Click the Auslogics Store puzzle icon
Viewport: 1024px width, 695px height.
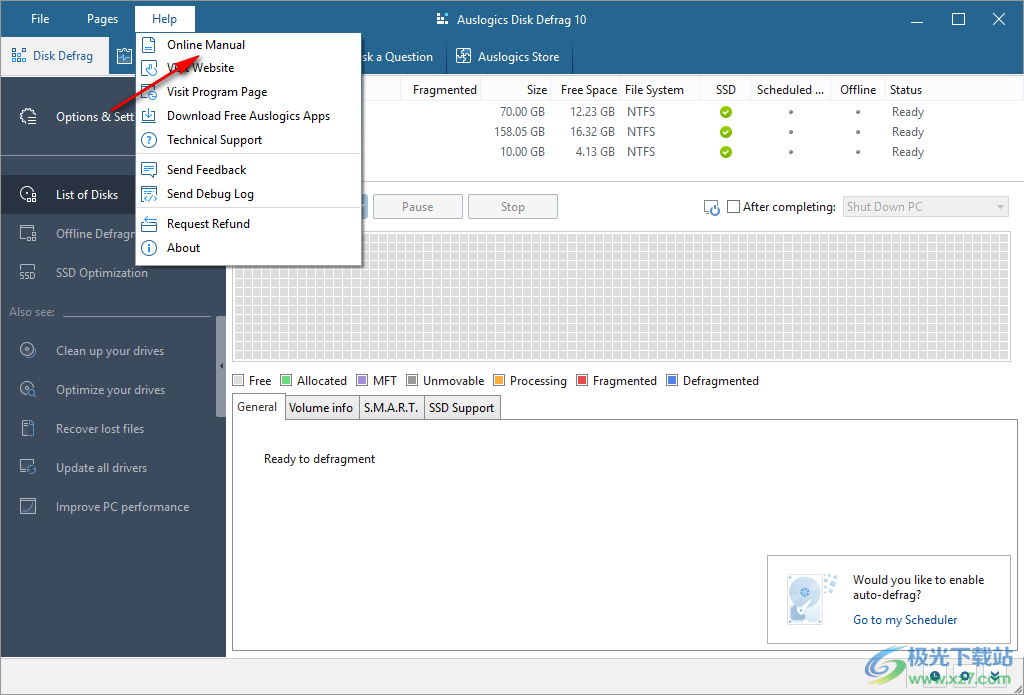coord(463,56)
